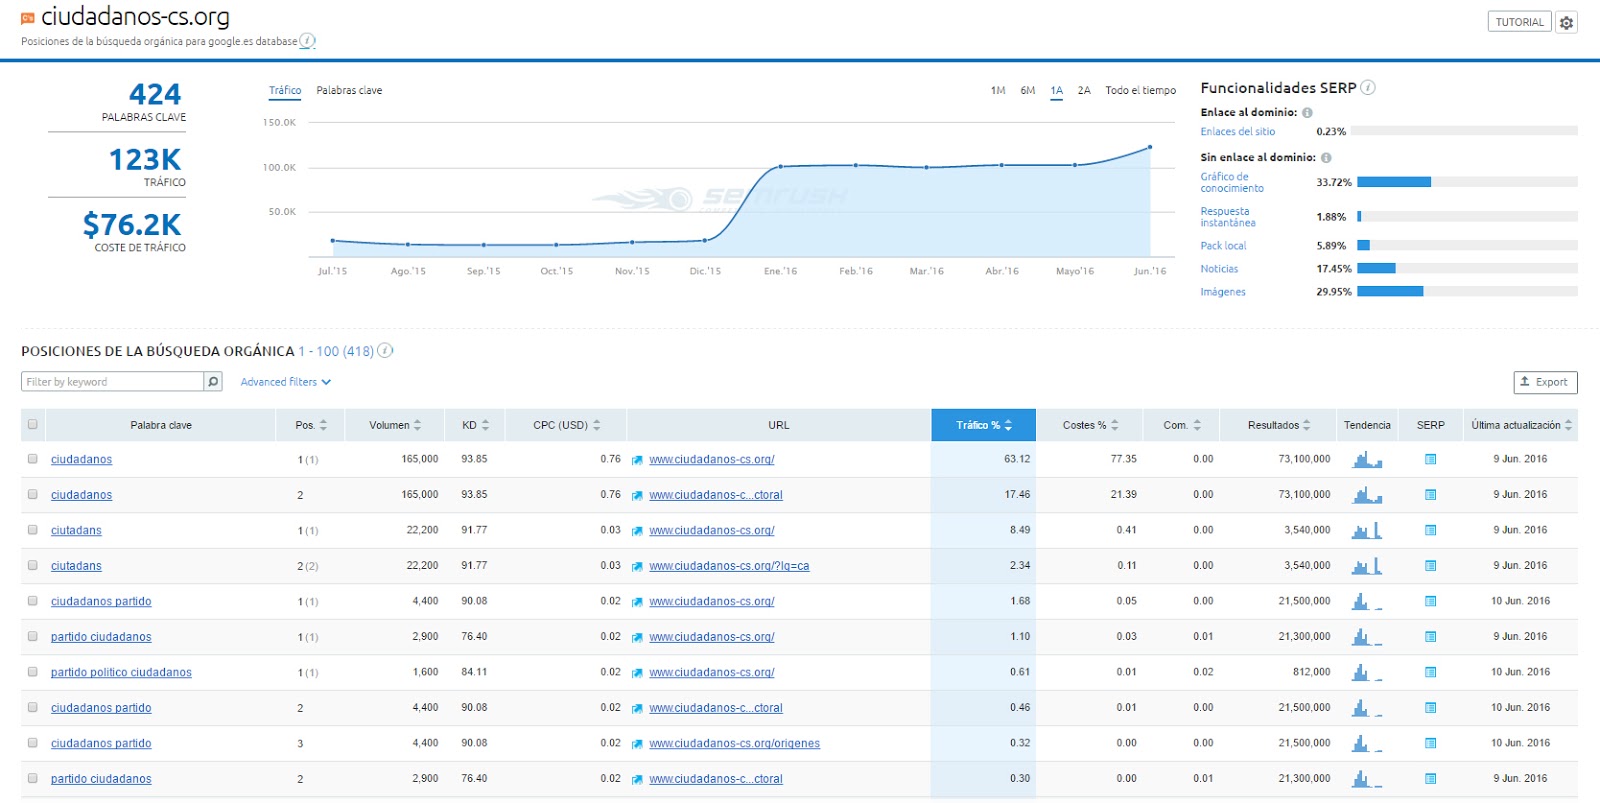The width and height of the screenshot is (1600, 803).
Task: Click the site favicon beside ciudadanos-cs.org title
Action: [28, 18]
